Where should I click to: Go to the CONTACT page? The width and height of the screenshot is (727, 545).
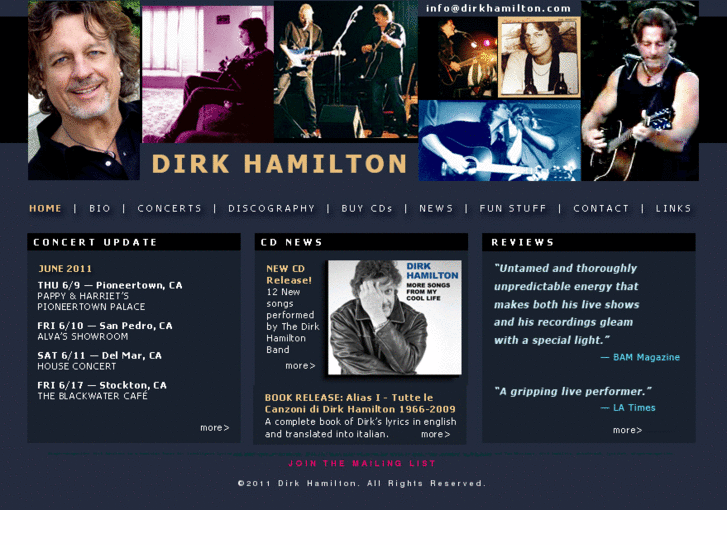[601, 209]
